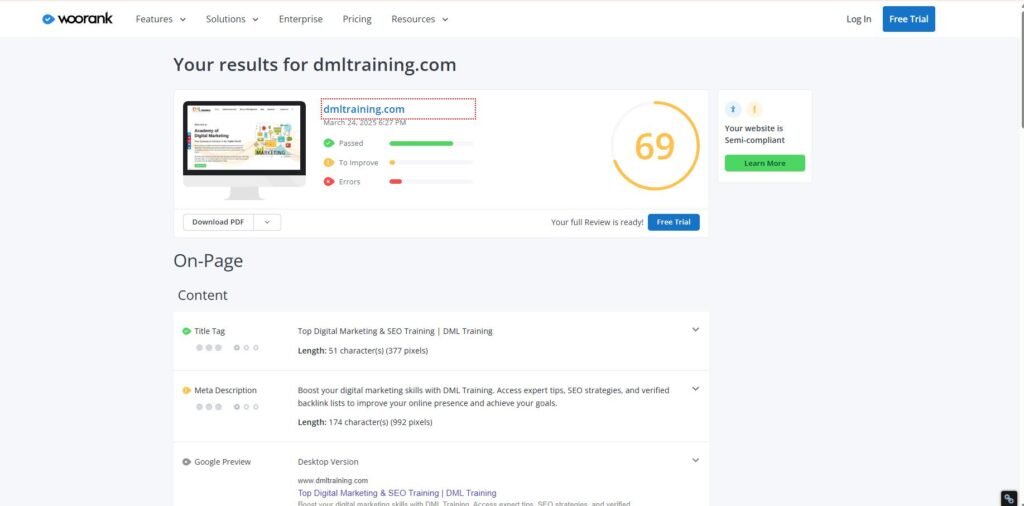This screenshot has height=506, width=1024.
Task: Click the Title Tag status icon
Action: click(x=186, y=331)
